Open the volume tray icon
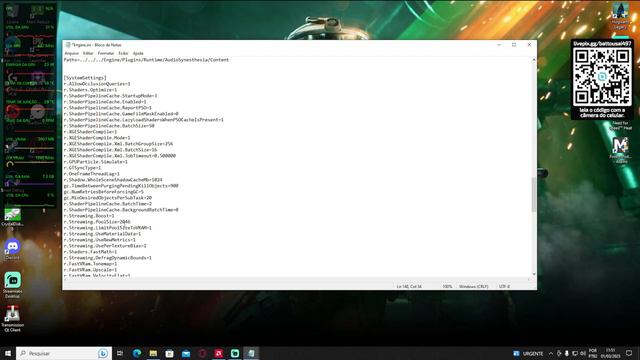The height and width of the screenshot is (360, 640). click(x=583, y=353)
